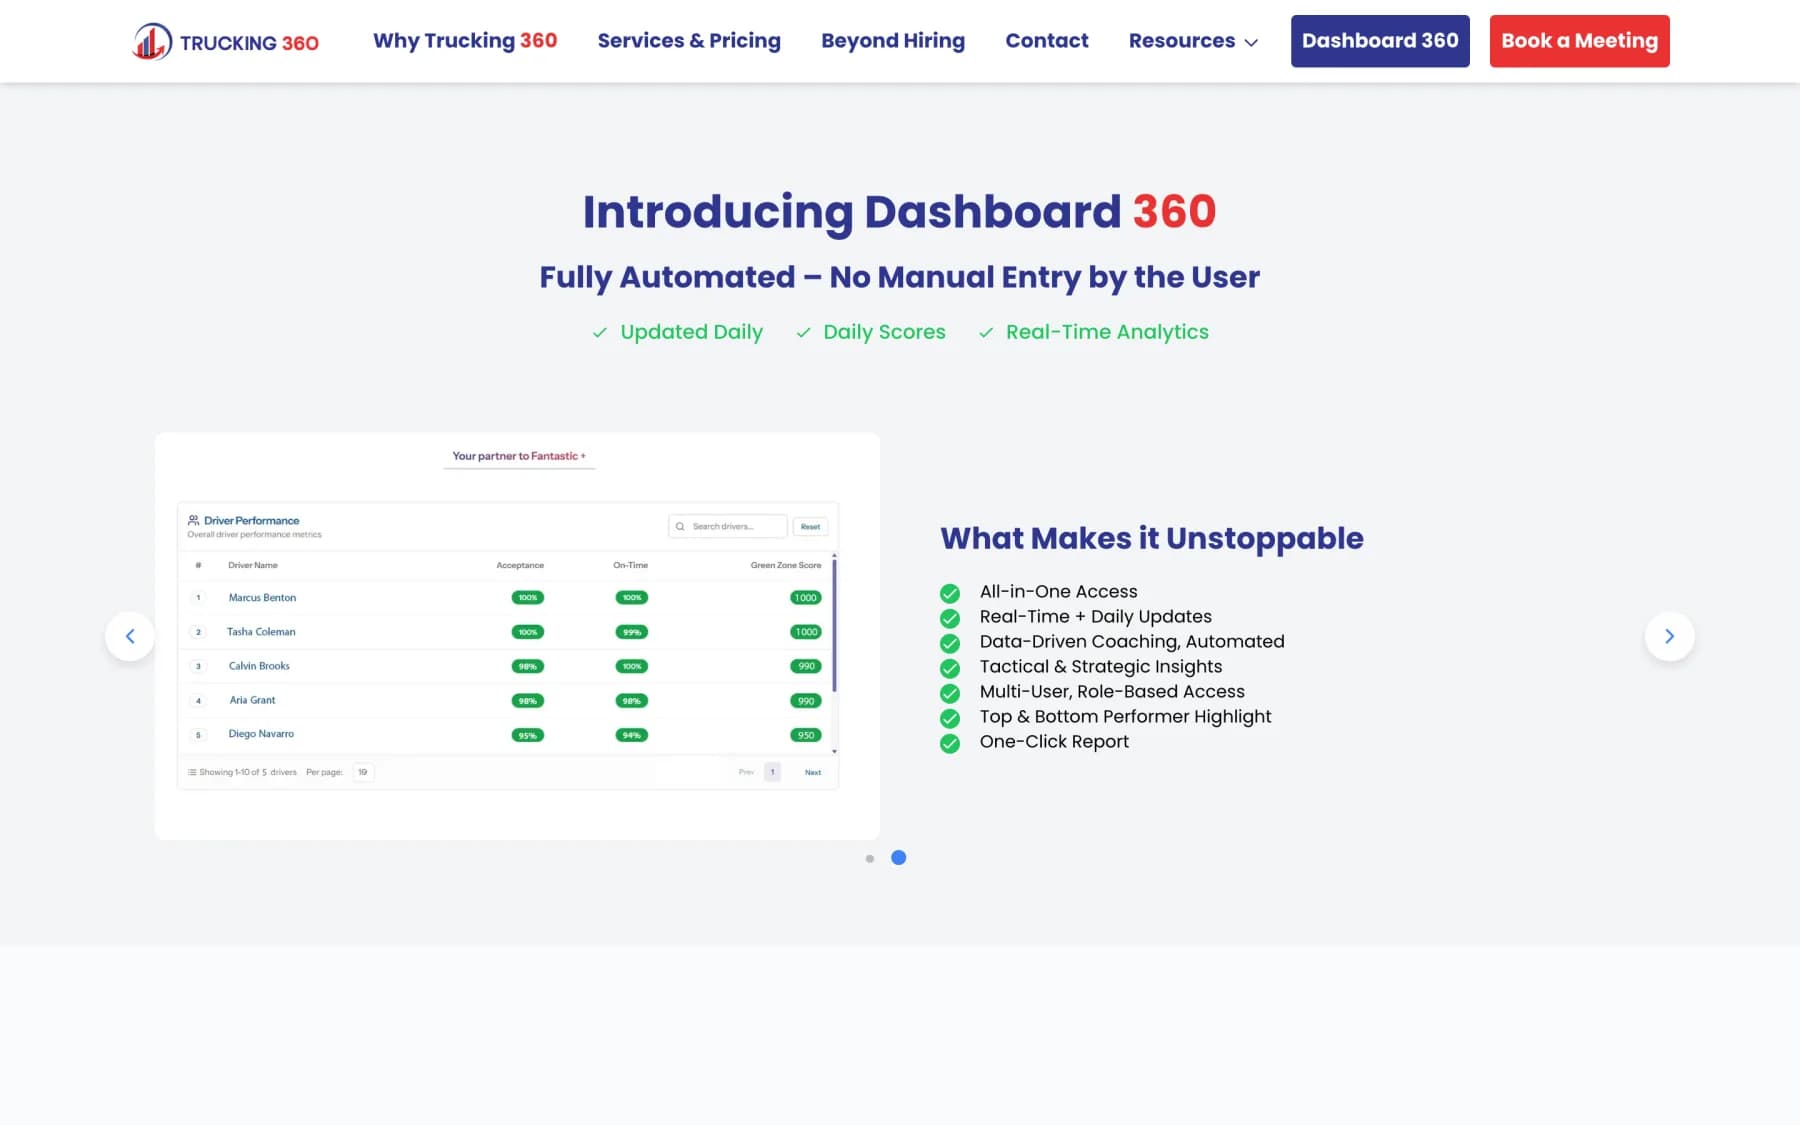Viewport: 1800px width, 1125px height.
Task: Select page 1 in table pagination
Action: [772, 772]
